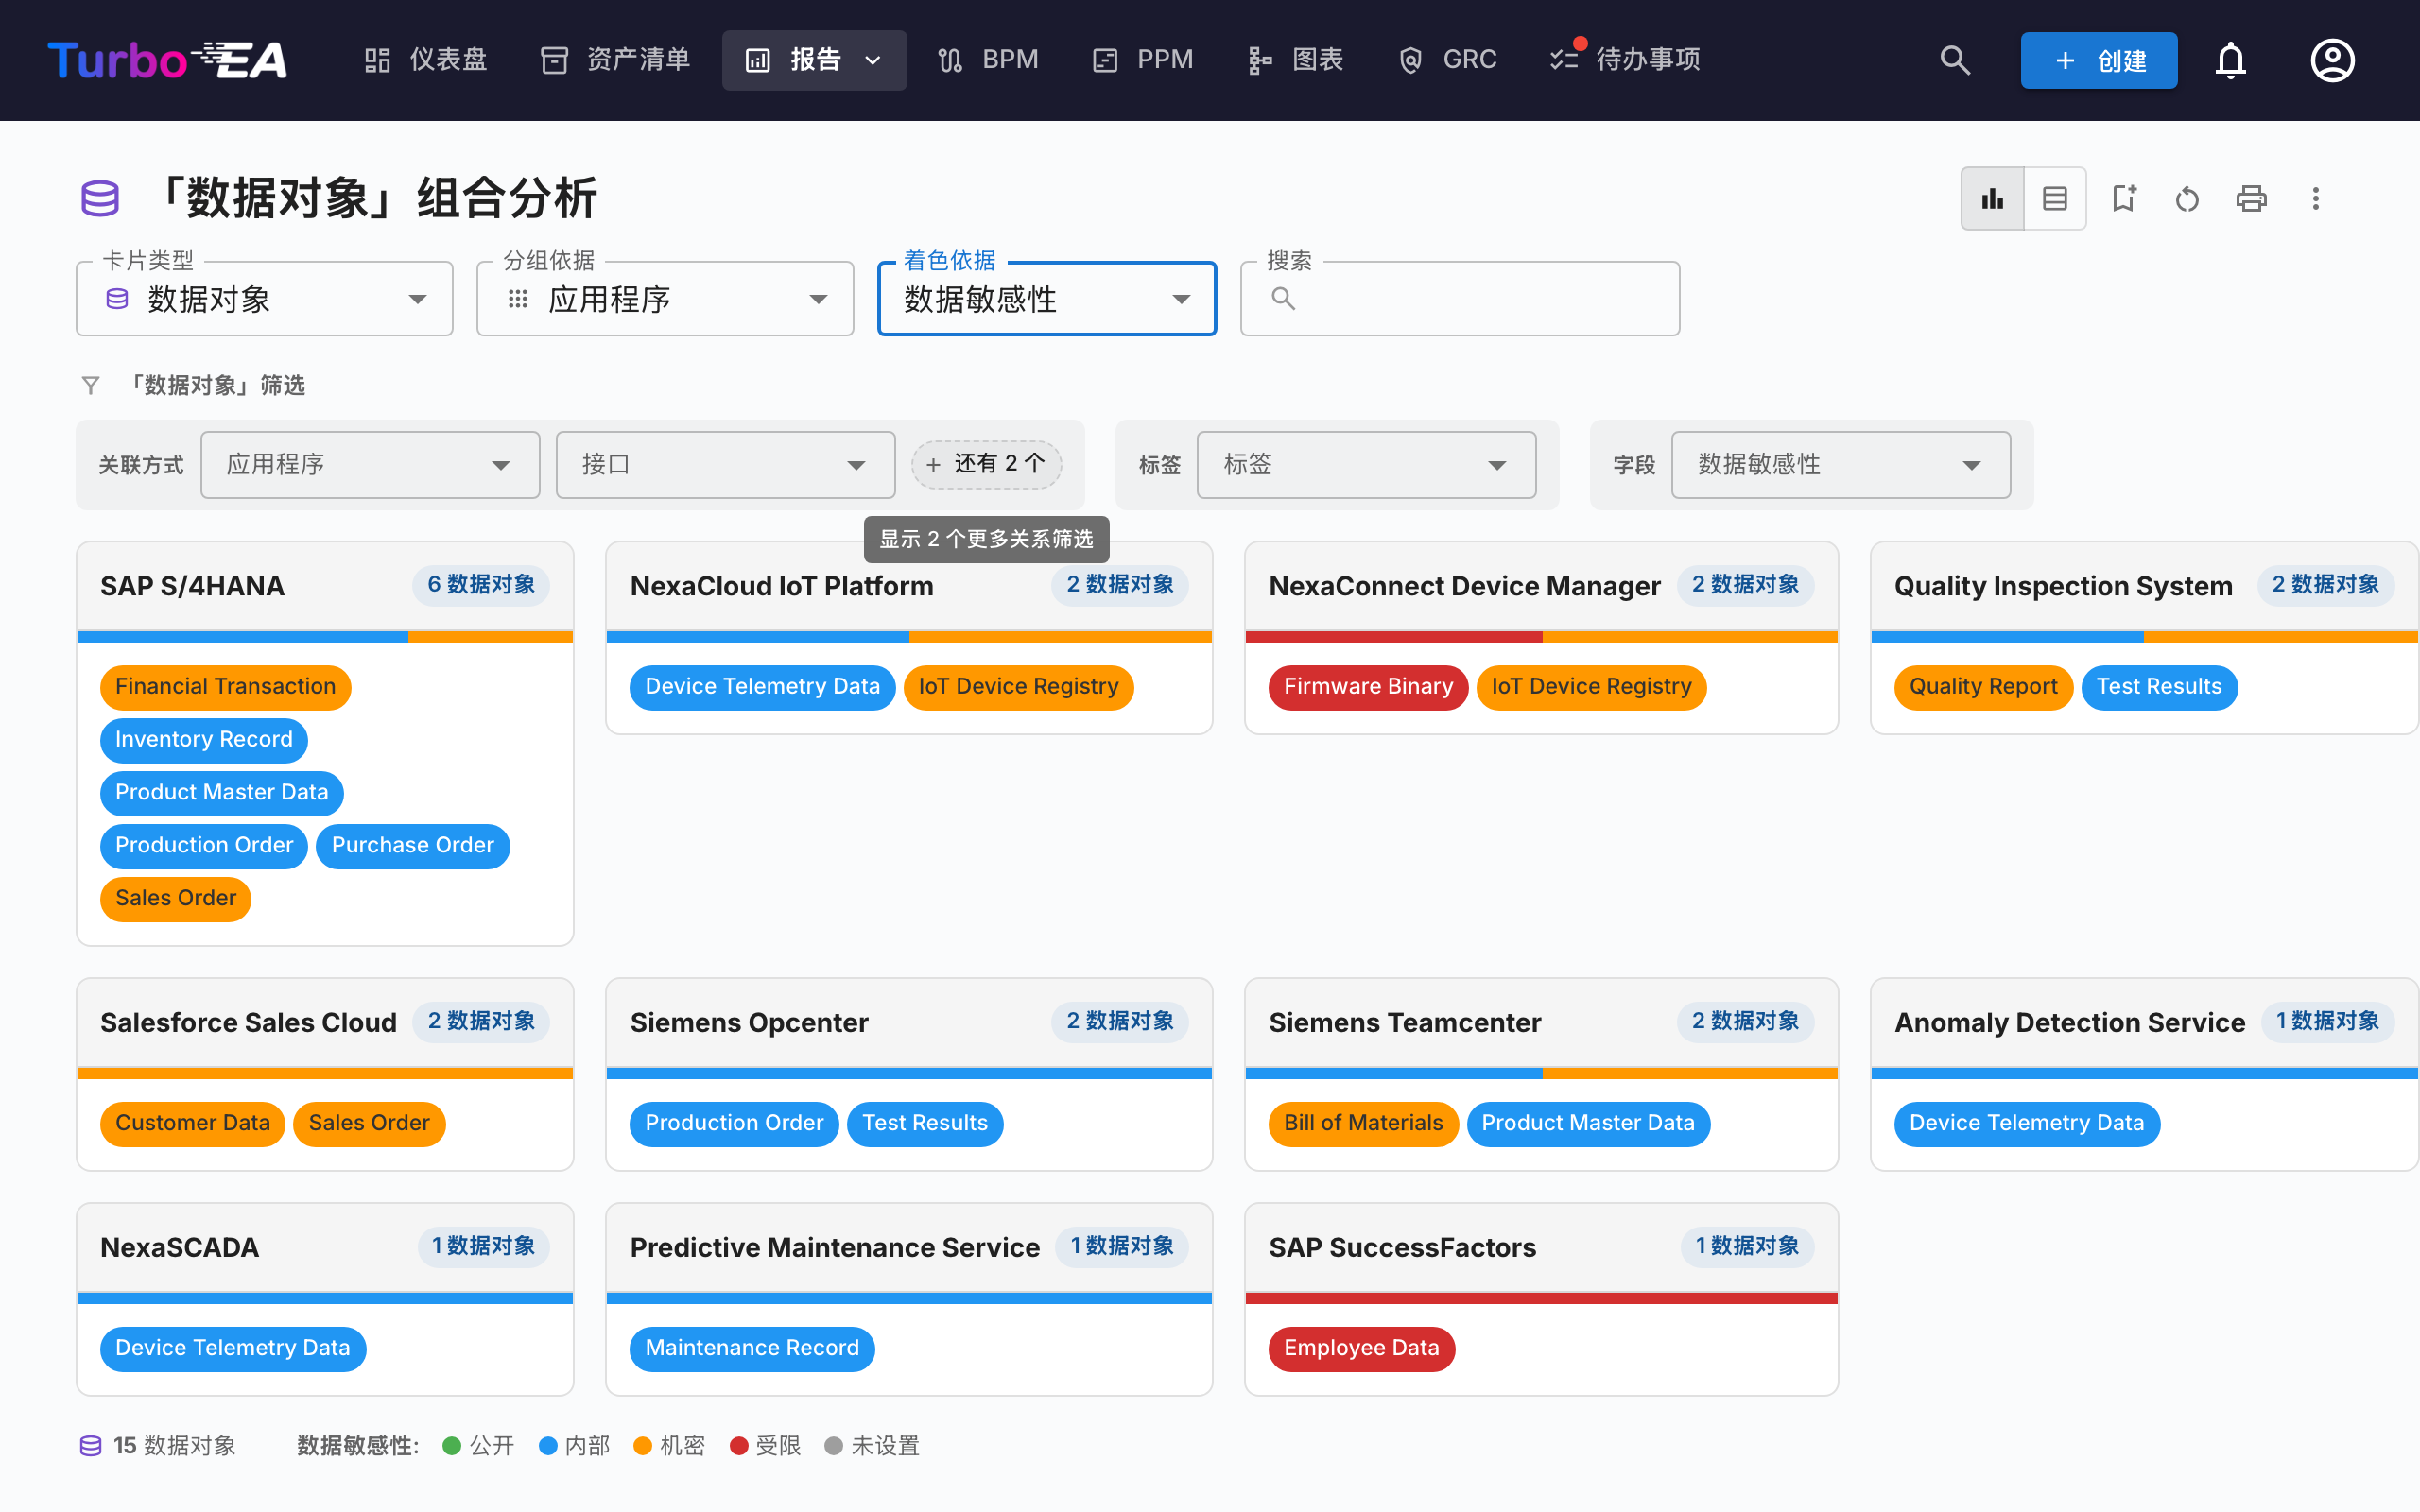The width and height of the screenshot is (2420, 1512).
Task: Click red 受限 legend entry
Action: [x=765, y=1446]
